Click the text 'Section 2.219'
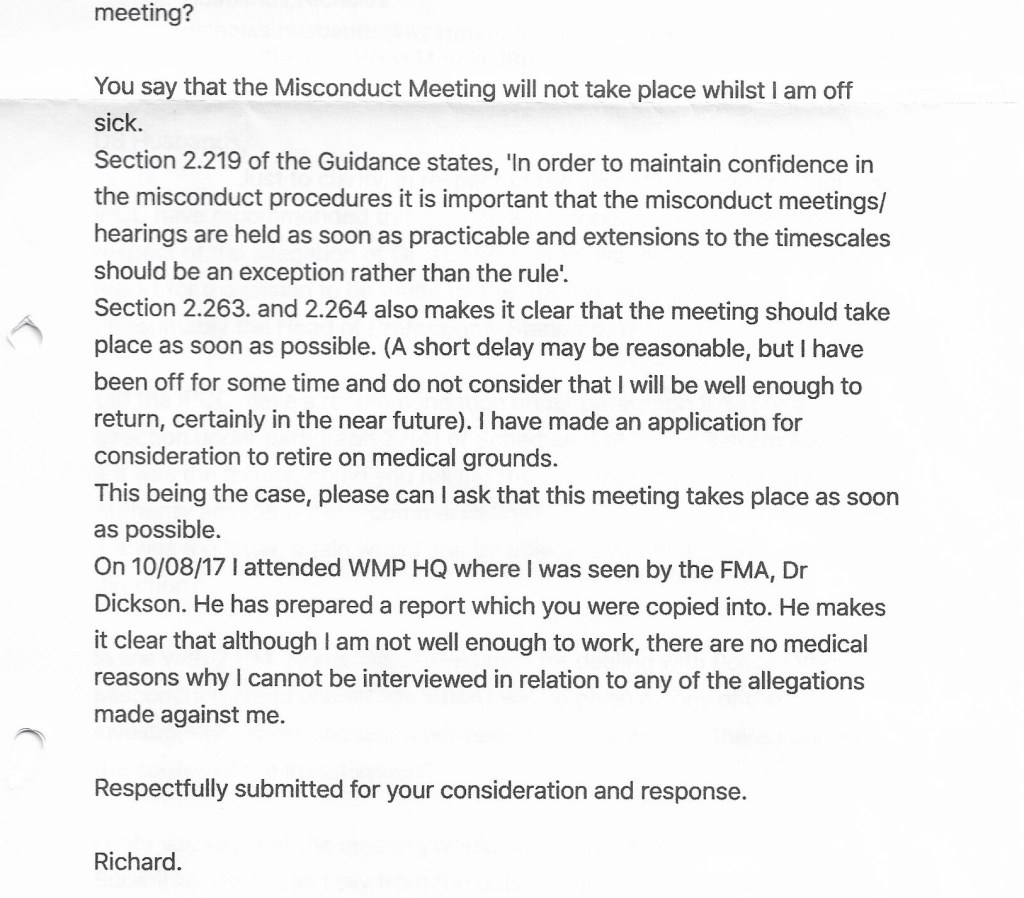The width and height of the screenshot is (1024, 898). coord(153,162)
